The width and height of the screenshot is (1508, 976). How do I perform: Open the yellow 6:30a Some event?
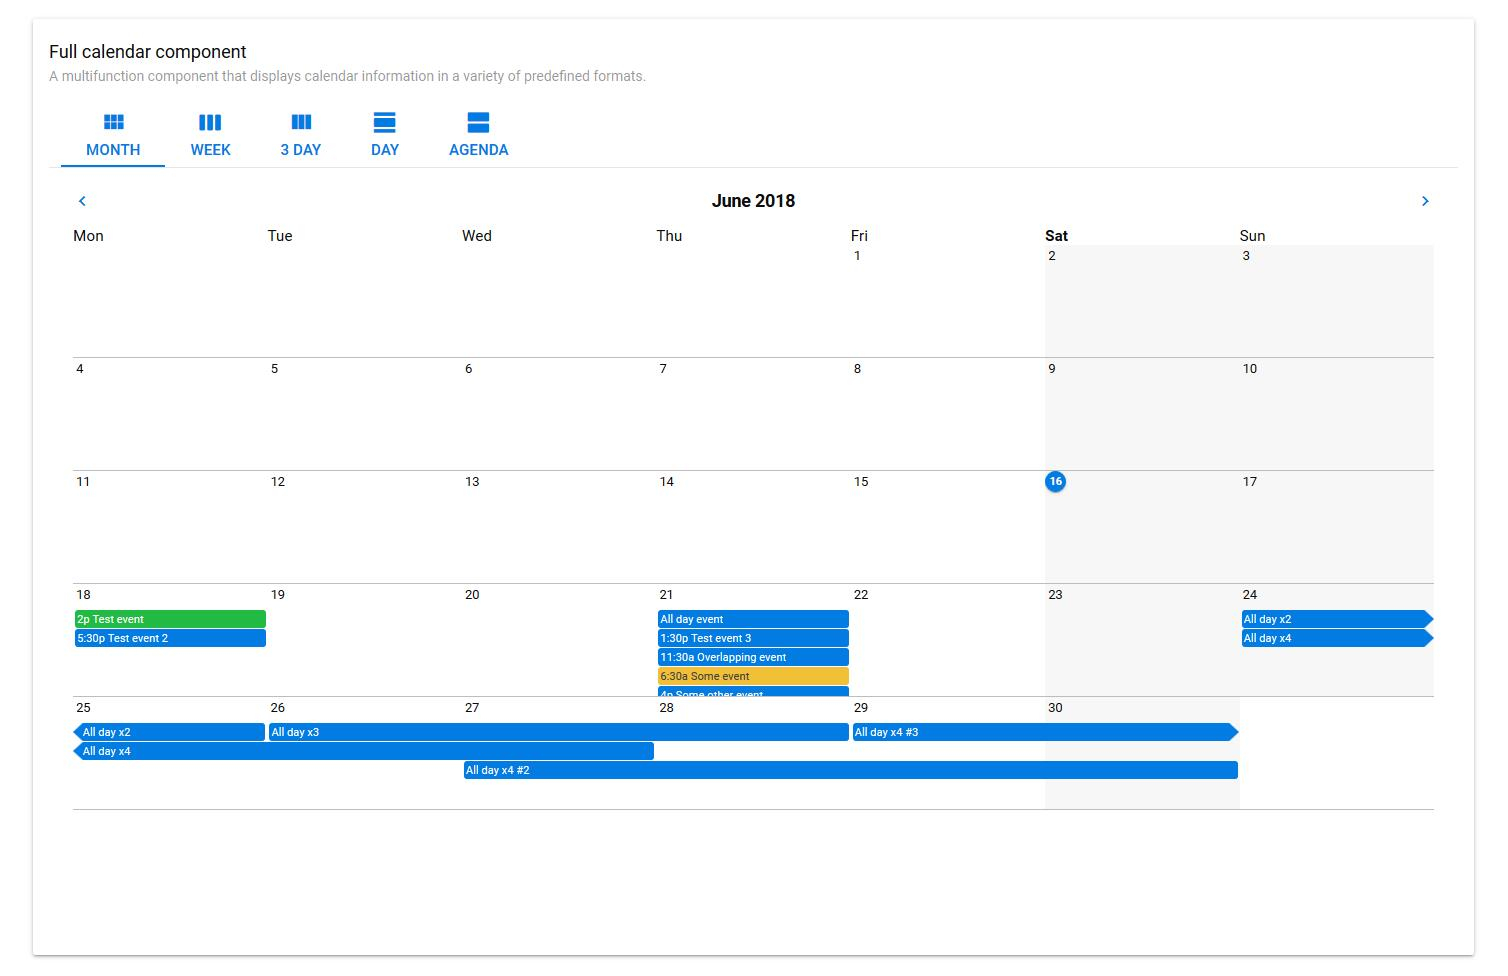click(x=753, y=676)
